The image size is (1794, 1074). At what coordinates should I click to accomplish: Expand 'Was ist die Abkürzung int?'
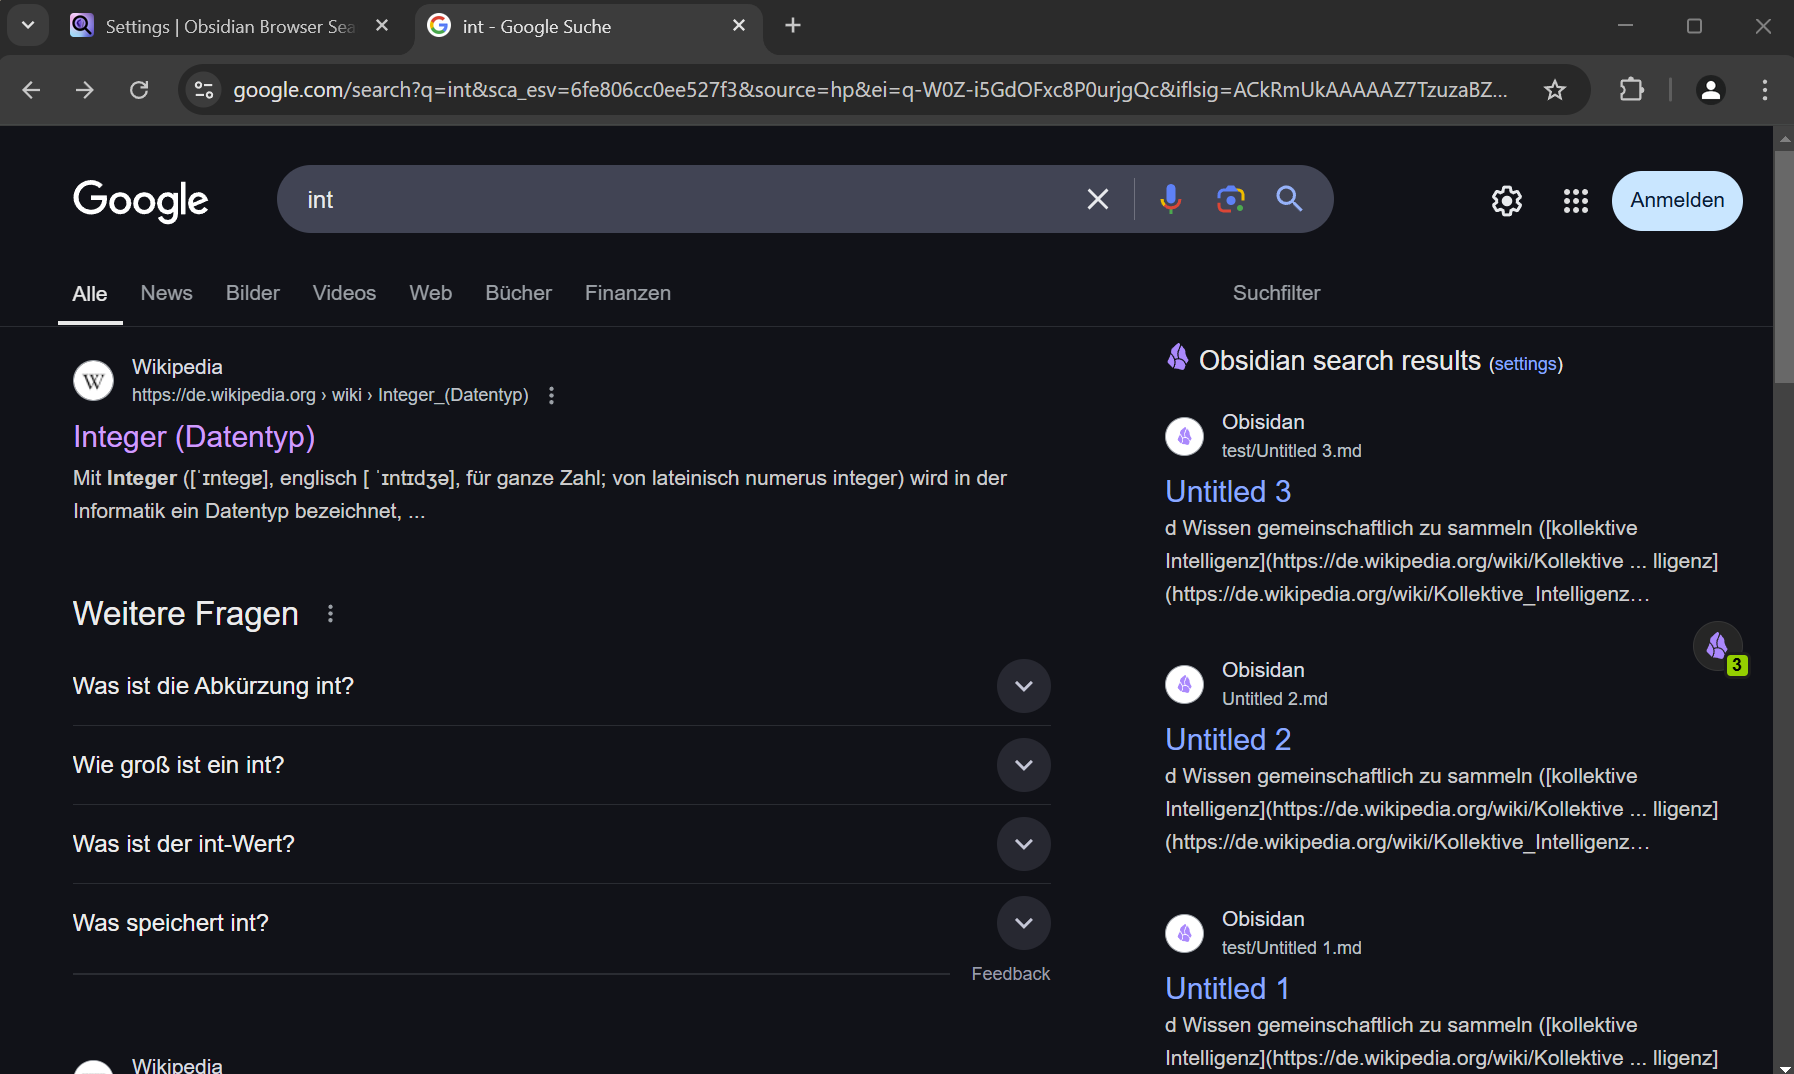(1023, 686)
